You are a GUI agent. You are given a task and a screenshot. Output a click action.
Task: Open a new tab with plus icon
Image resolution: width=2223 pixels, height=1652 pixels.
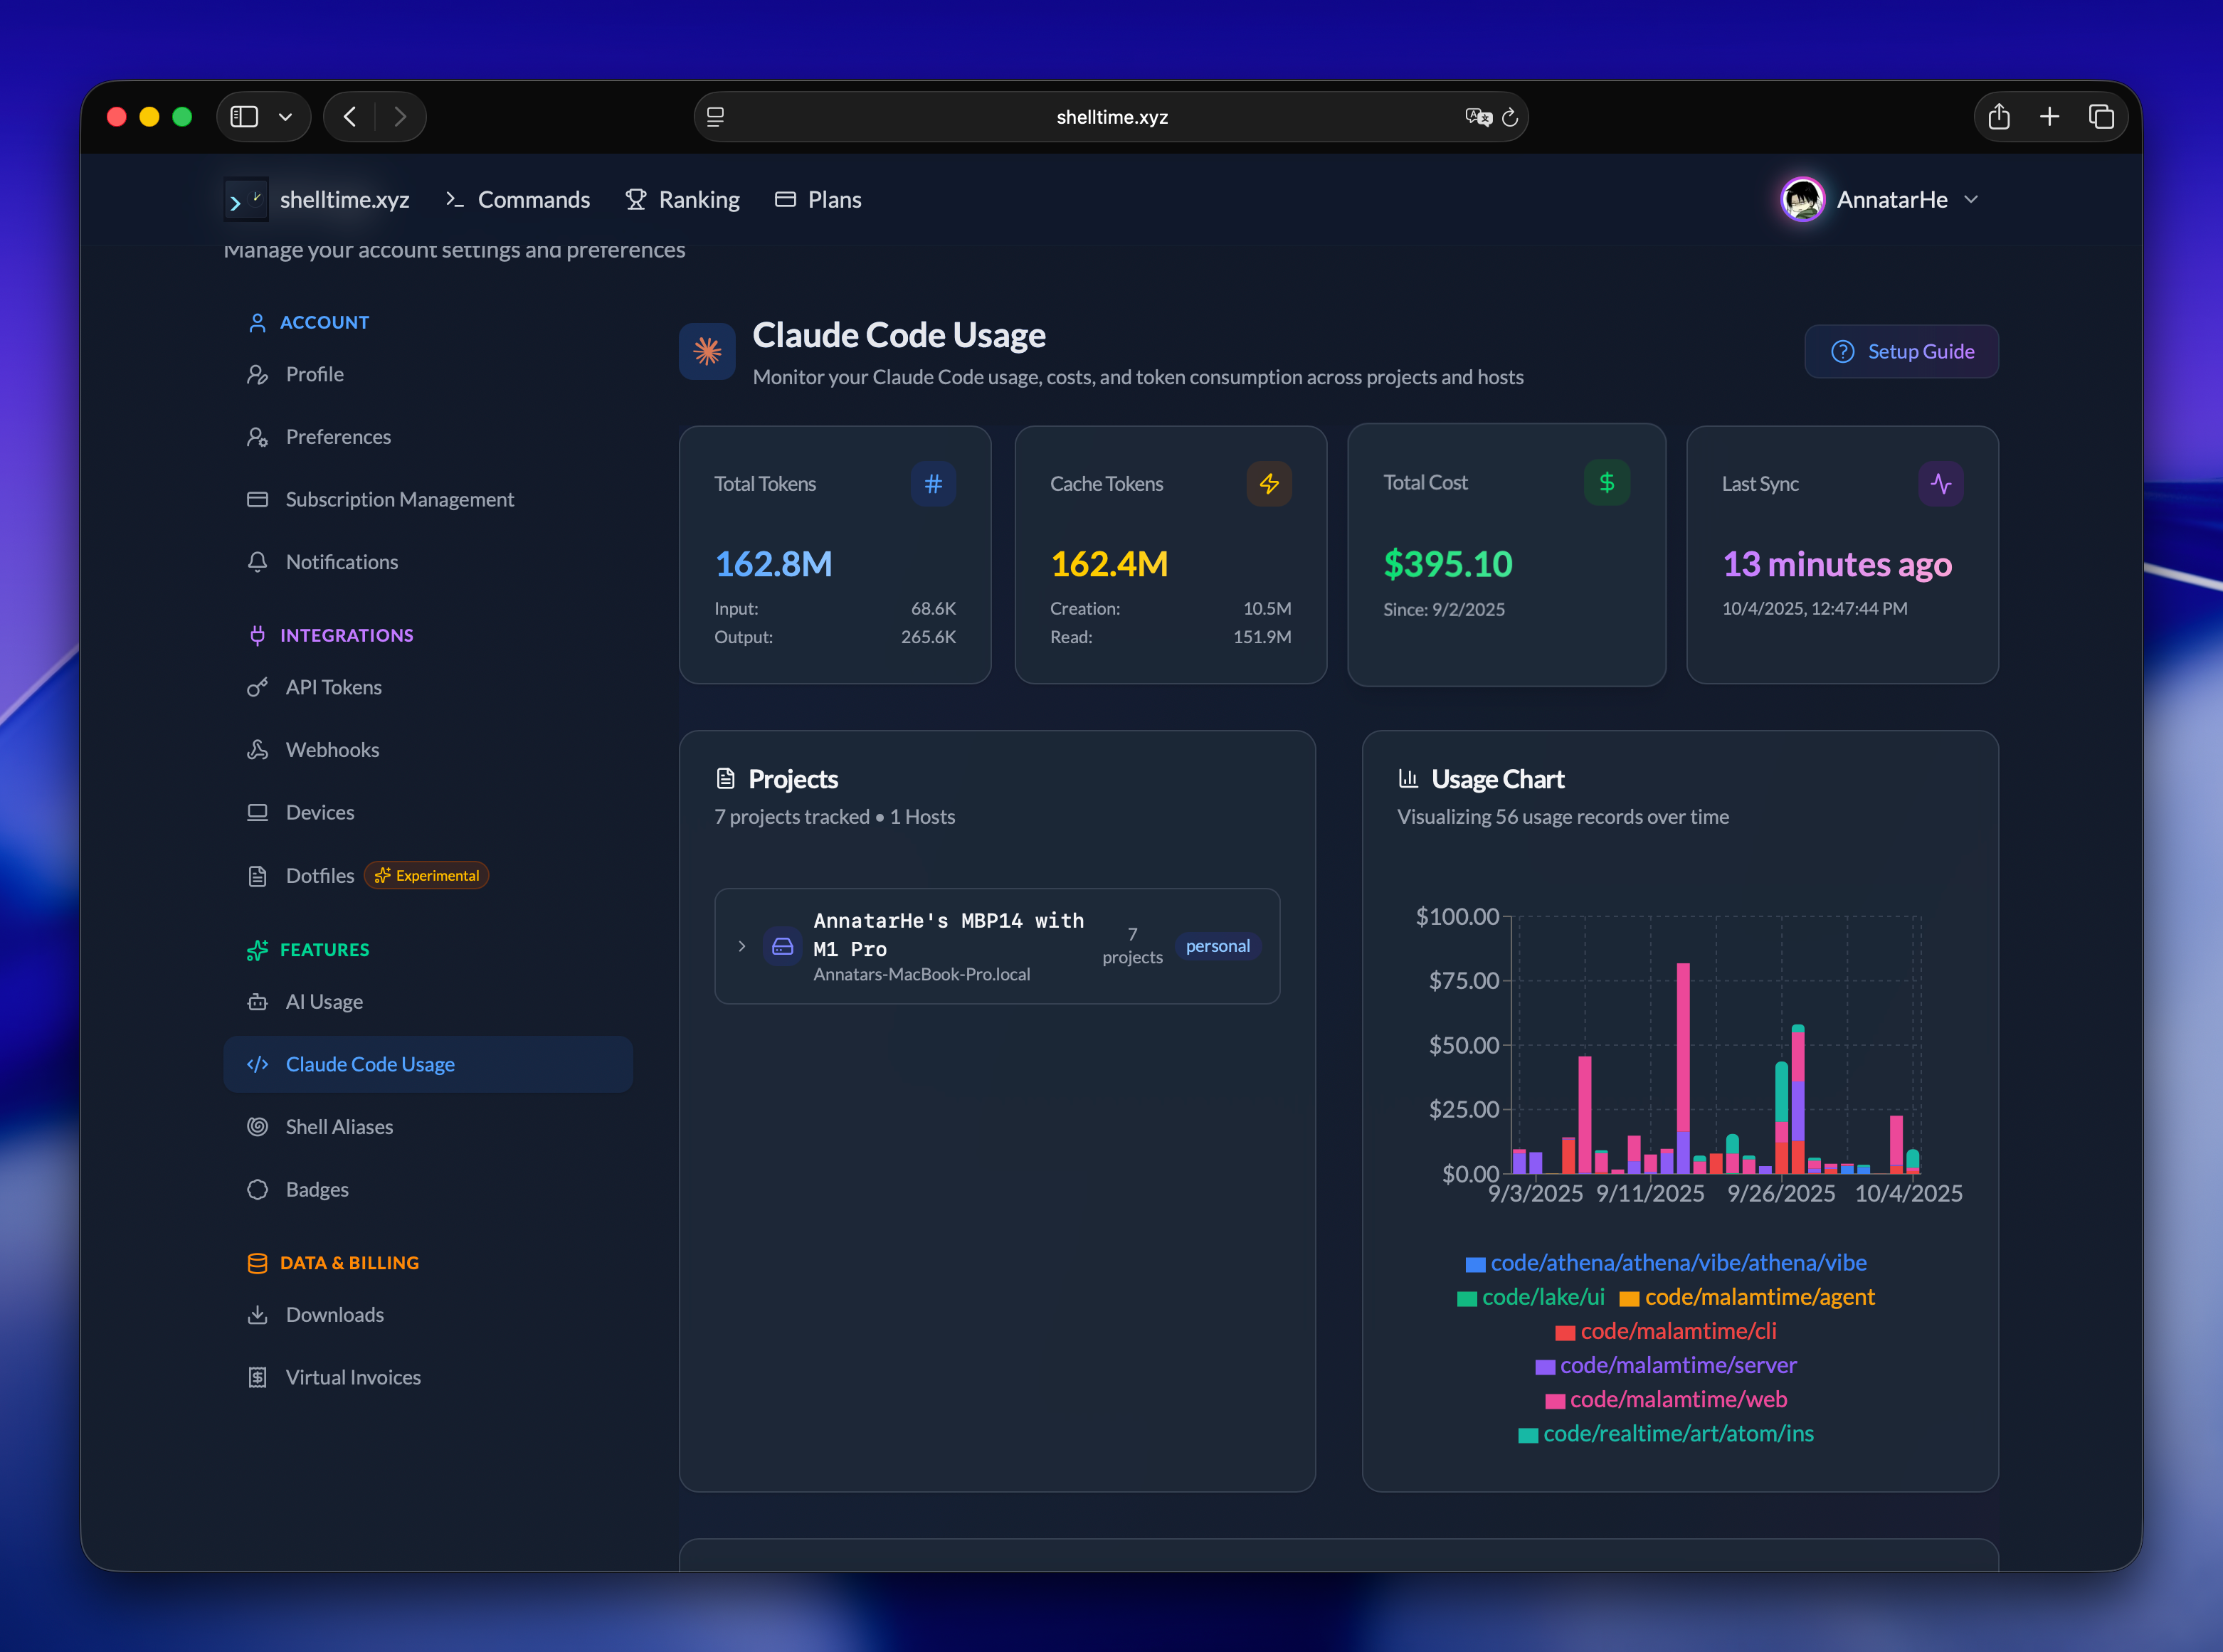click(x=2049, y=117)
